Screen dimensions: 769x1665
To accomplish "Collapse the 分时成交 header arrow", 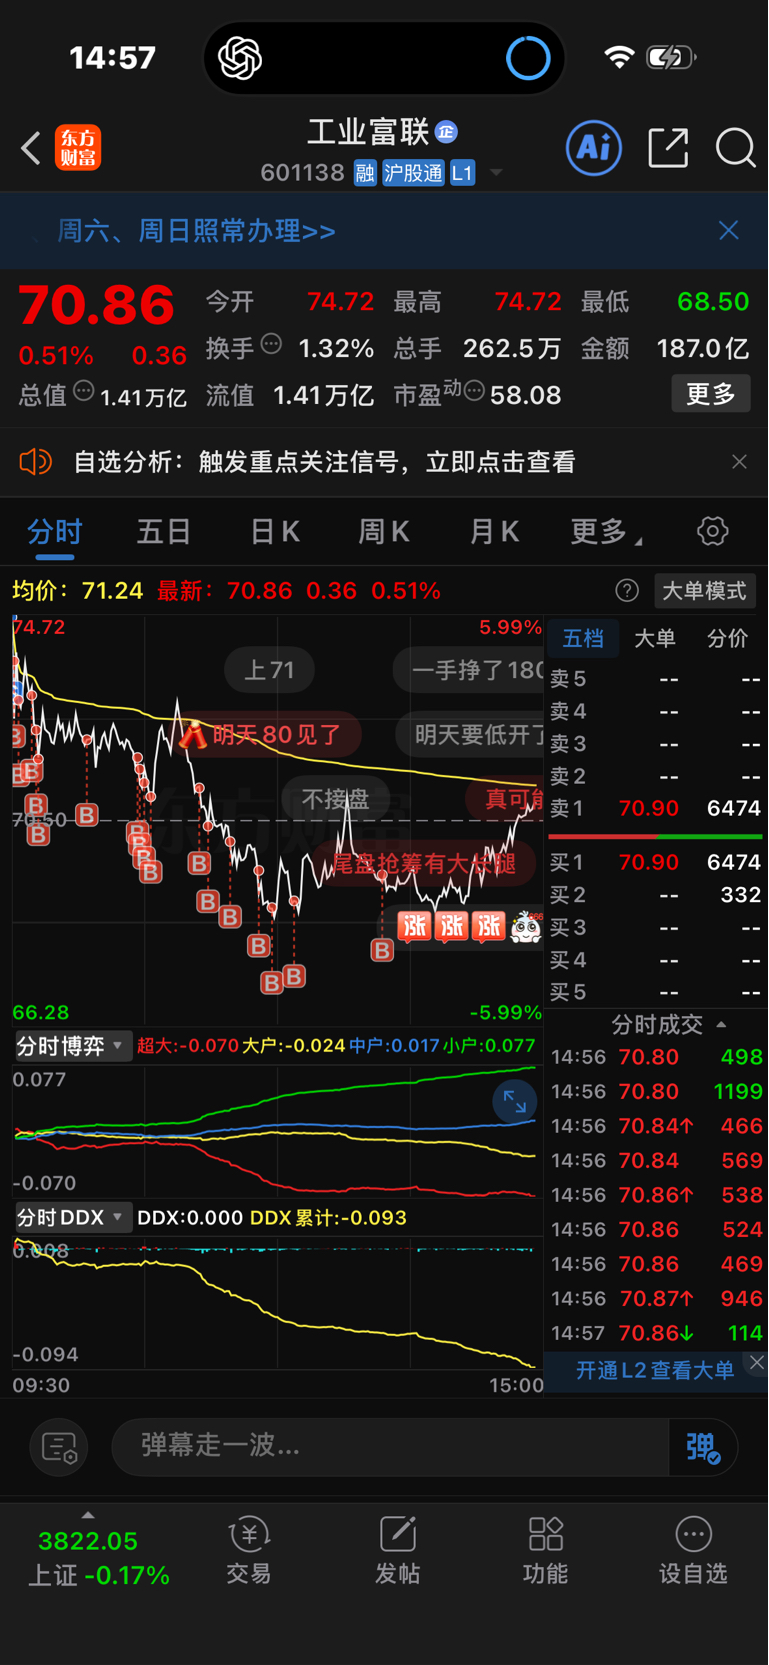I will (721, 1025).
